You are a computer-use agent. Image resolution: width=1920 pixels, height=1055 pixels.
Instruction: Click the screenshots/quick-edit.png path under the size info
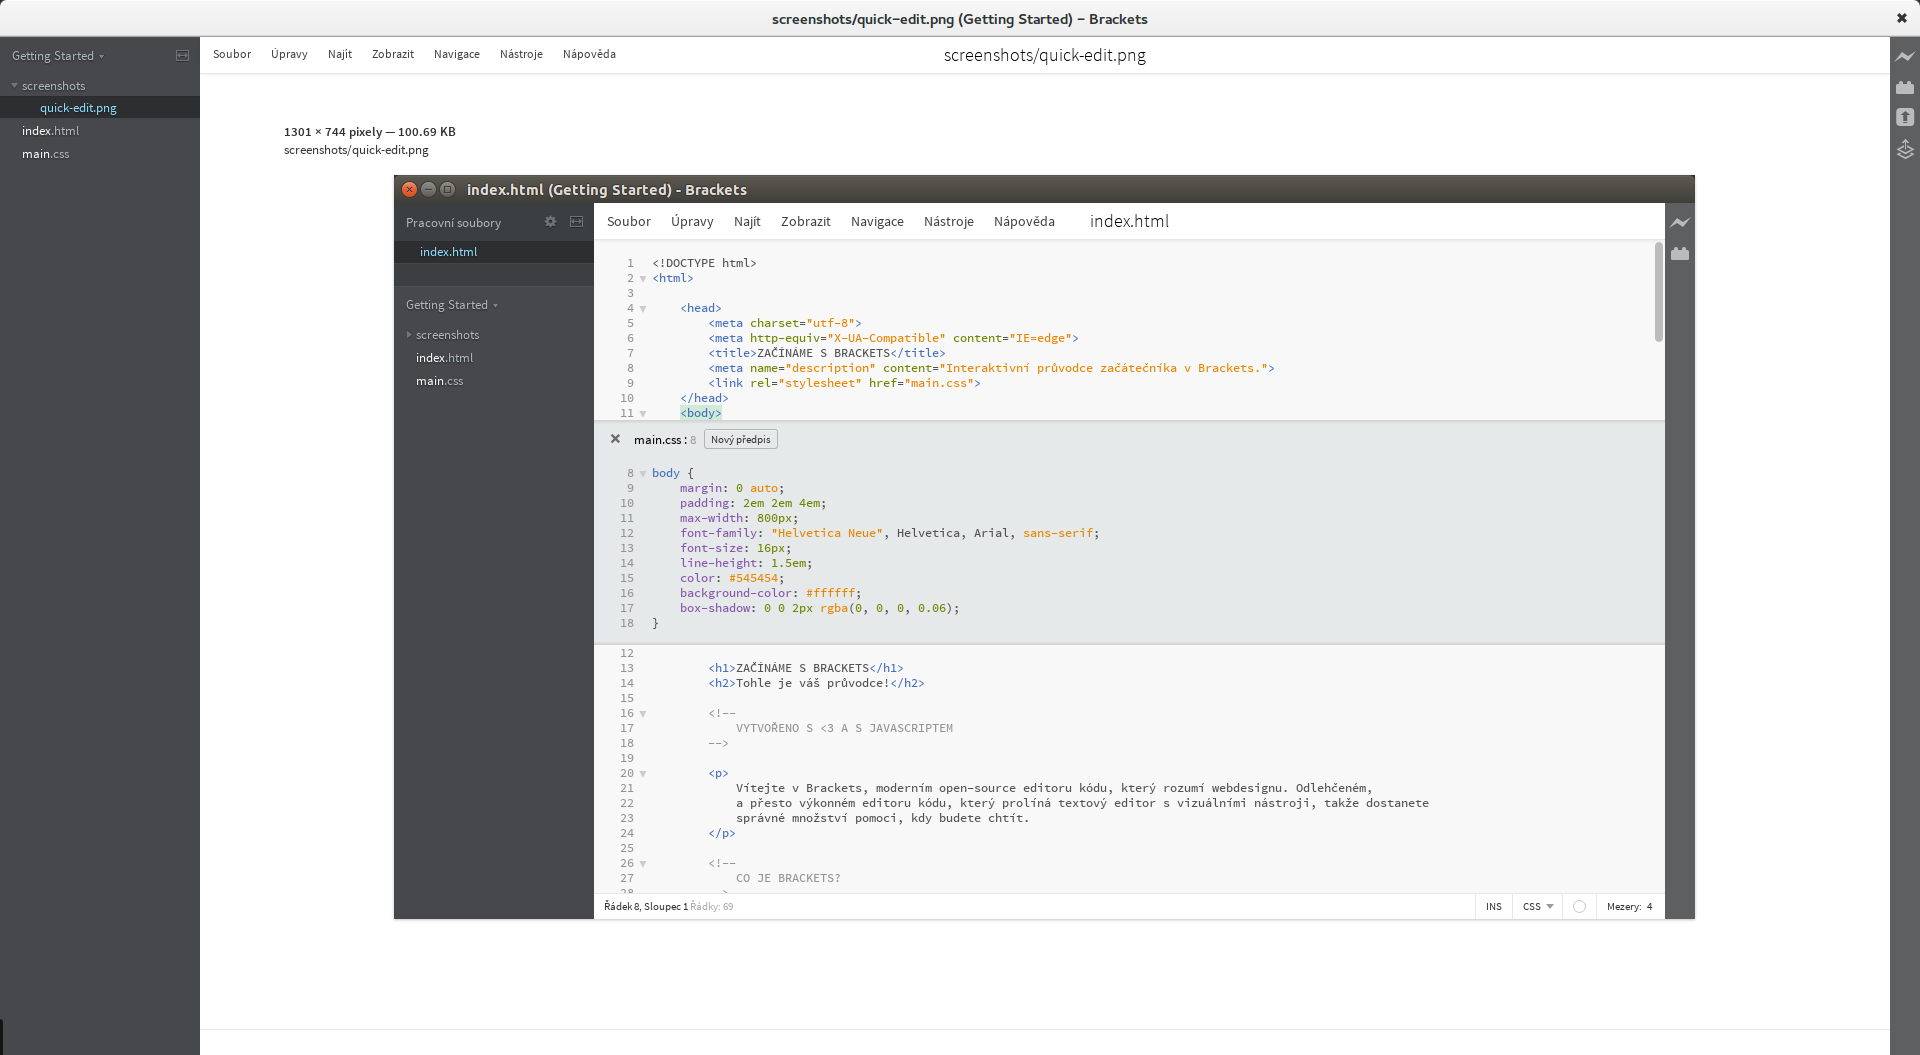tap(356, 150)
